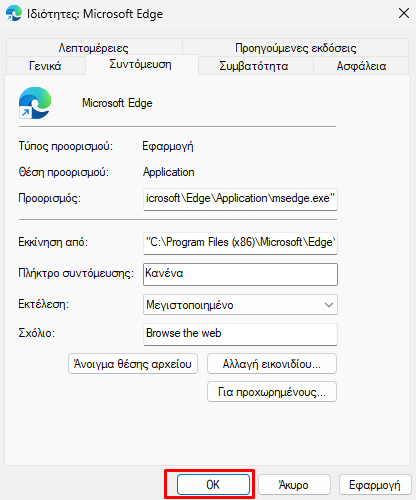Apply settings with the Εφαρμογή button

pyautogui.click(x=375, y=484)
